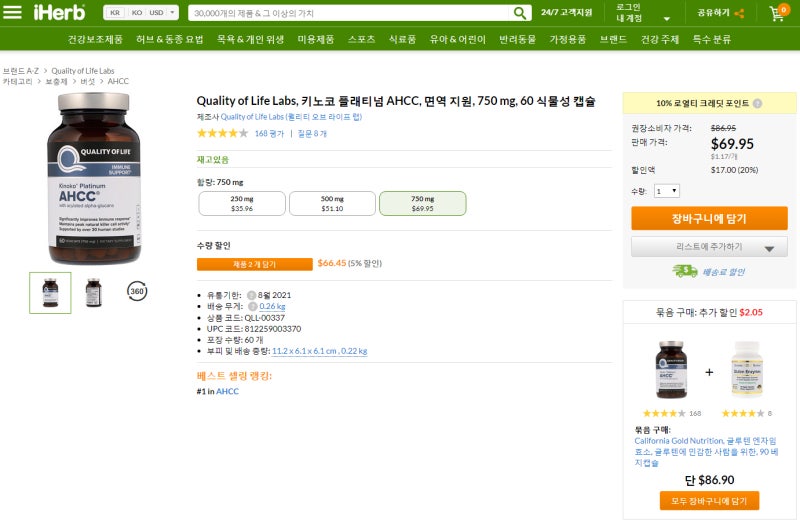This screenshot has width=800, height=523.
Task: Select the 250 mg option
Action: click(x=242, y=204)
